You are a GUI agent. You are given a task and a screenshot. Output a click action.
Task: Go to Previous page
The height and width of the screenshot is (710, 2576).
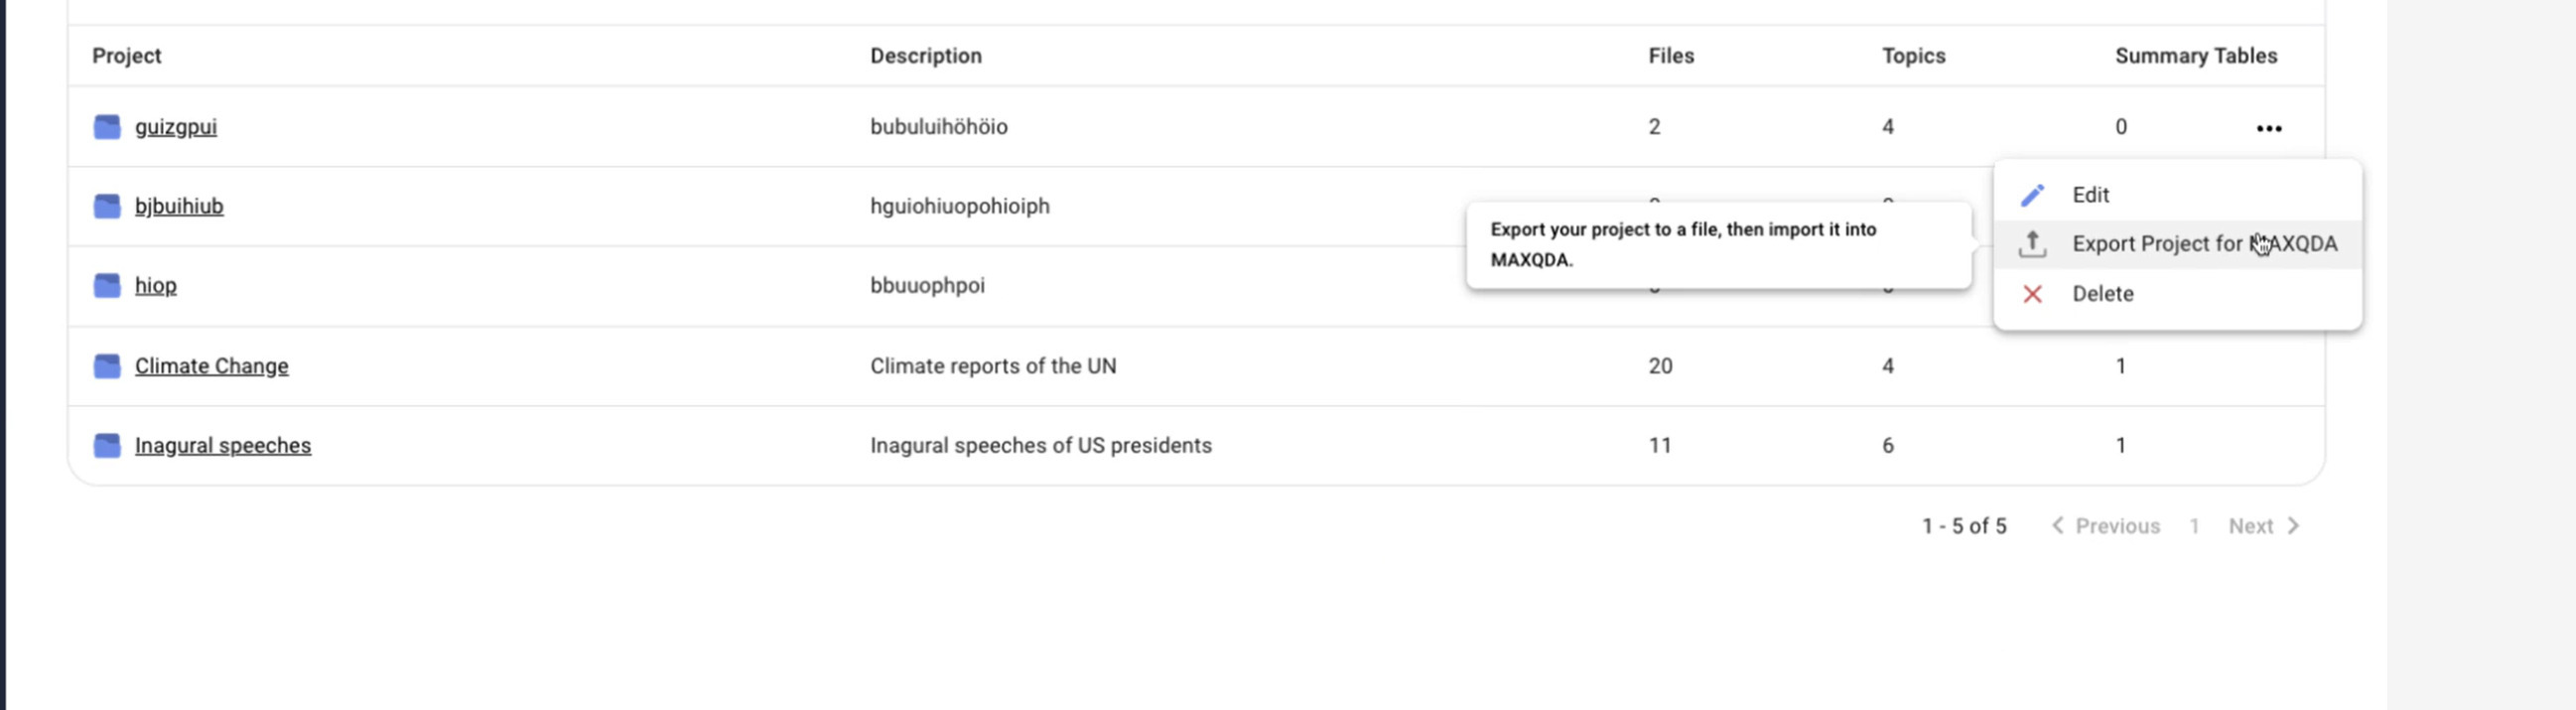point(2106,526)
